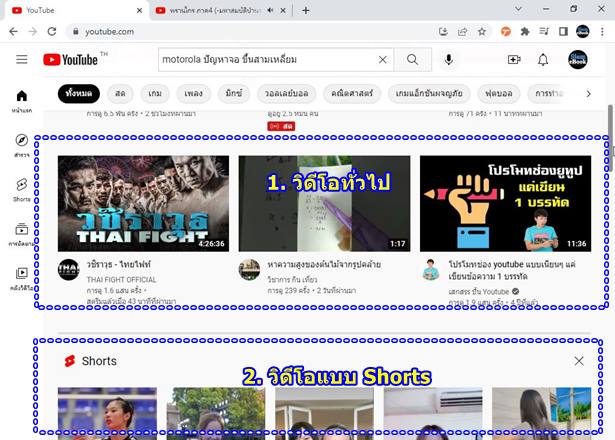Open the 1:17 tree height video thumbnail

pos(324,204)
